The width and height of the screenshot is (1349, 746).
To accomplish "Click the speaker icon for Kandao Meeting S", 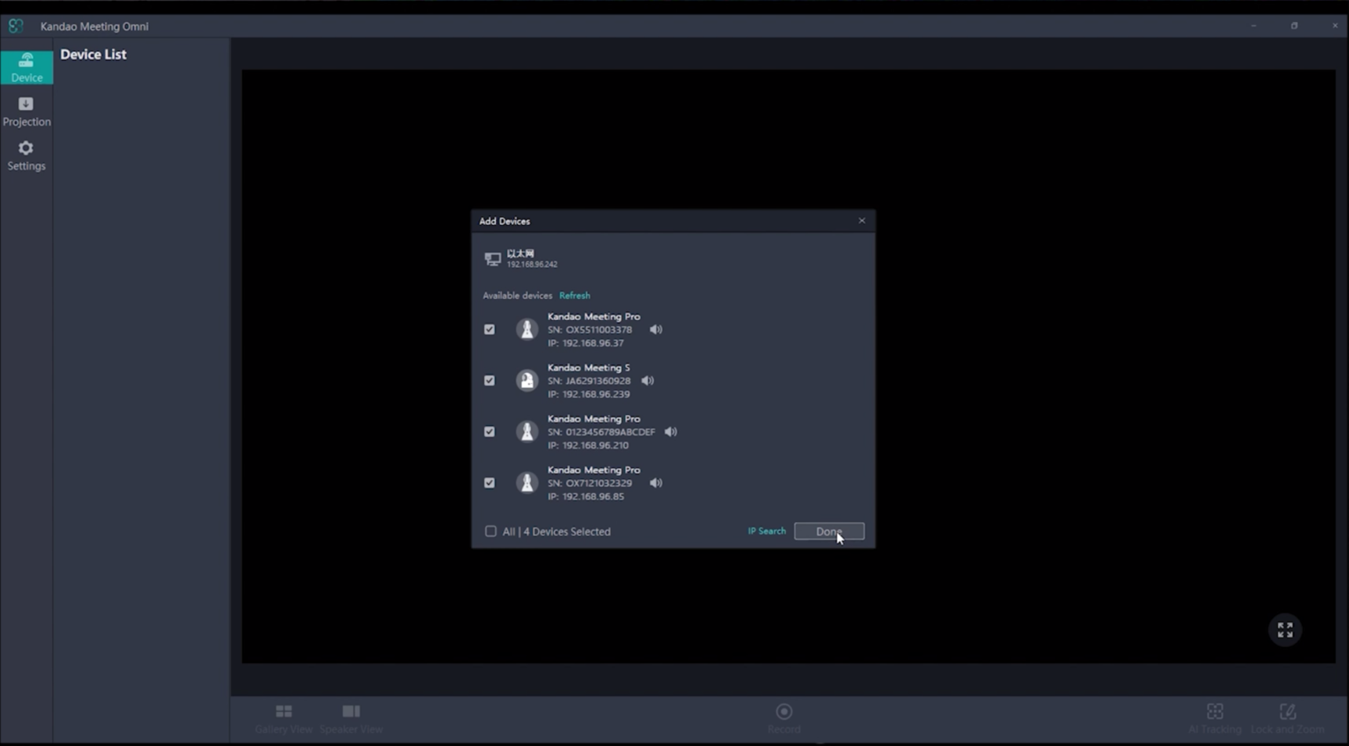I will click(648, 380).
